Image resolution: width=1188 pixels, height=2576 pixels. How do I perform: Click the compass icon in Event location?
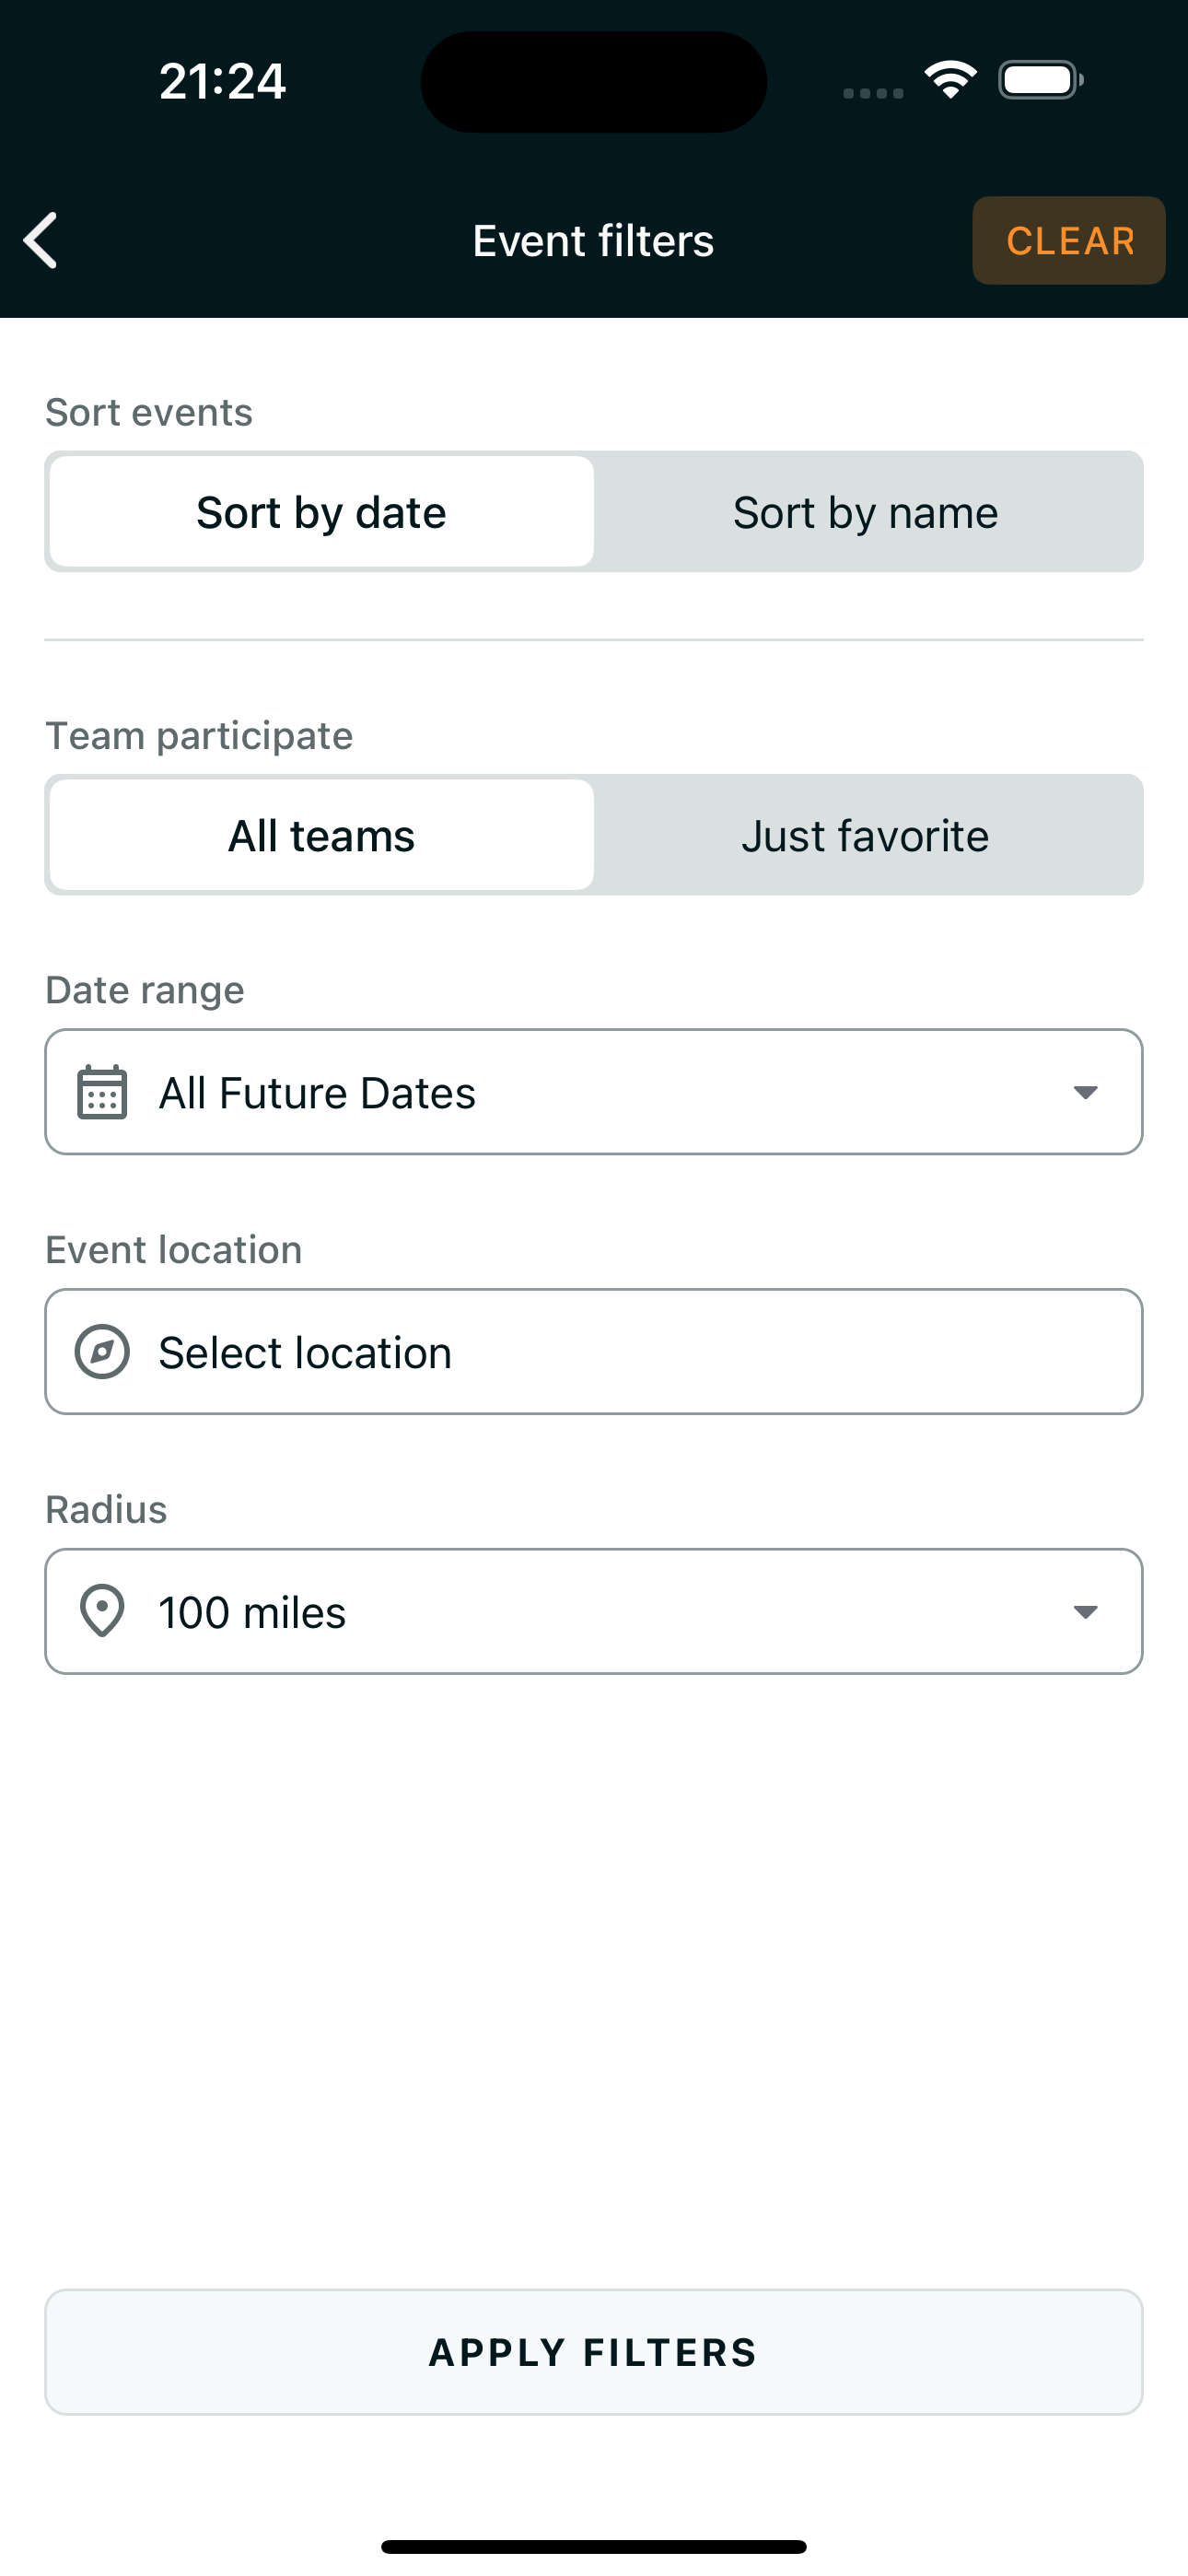(102, 1352)
